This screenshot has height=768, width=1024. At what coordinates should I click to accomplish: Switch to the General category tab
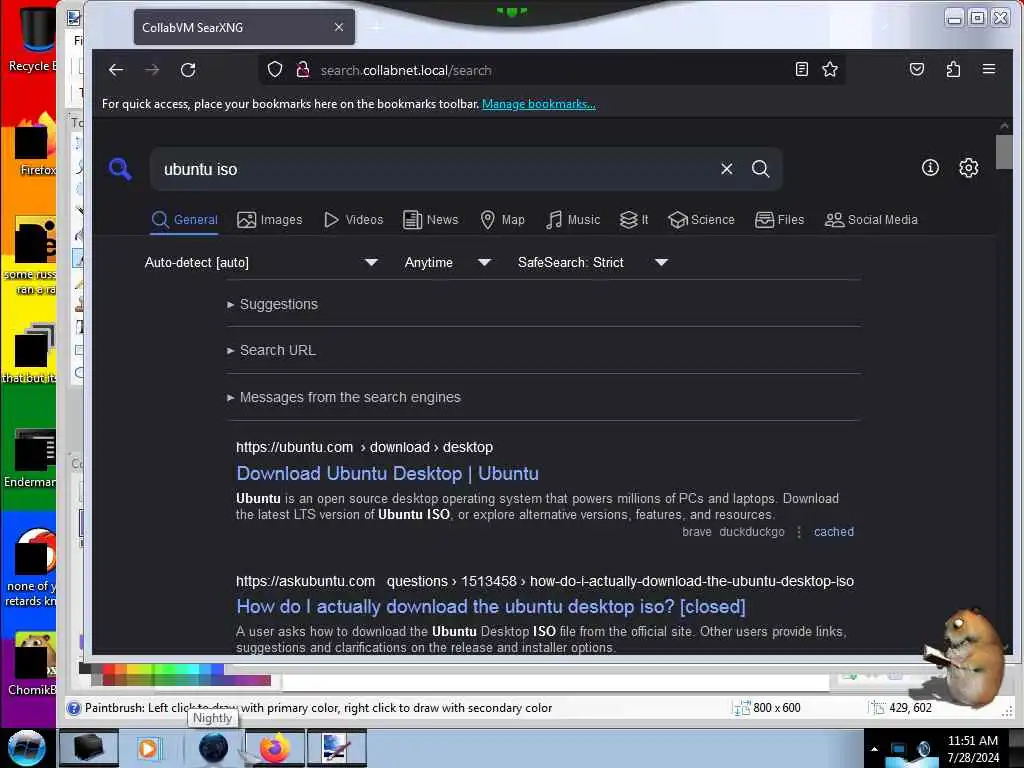click(184, 220)
